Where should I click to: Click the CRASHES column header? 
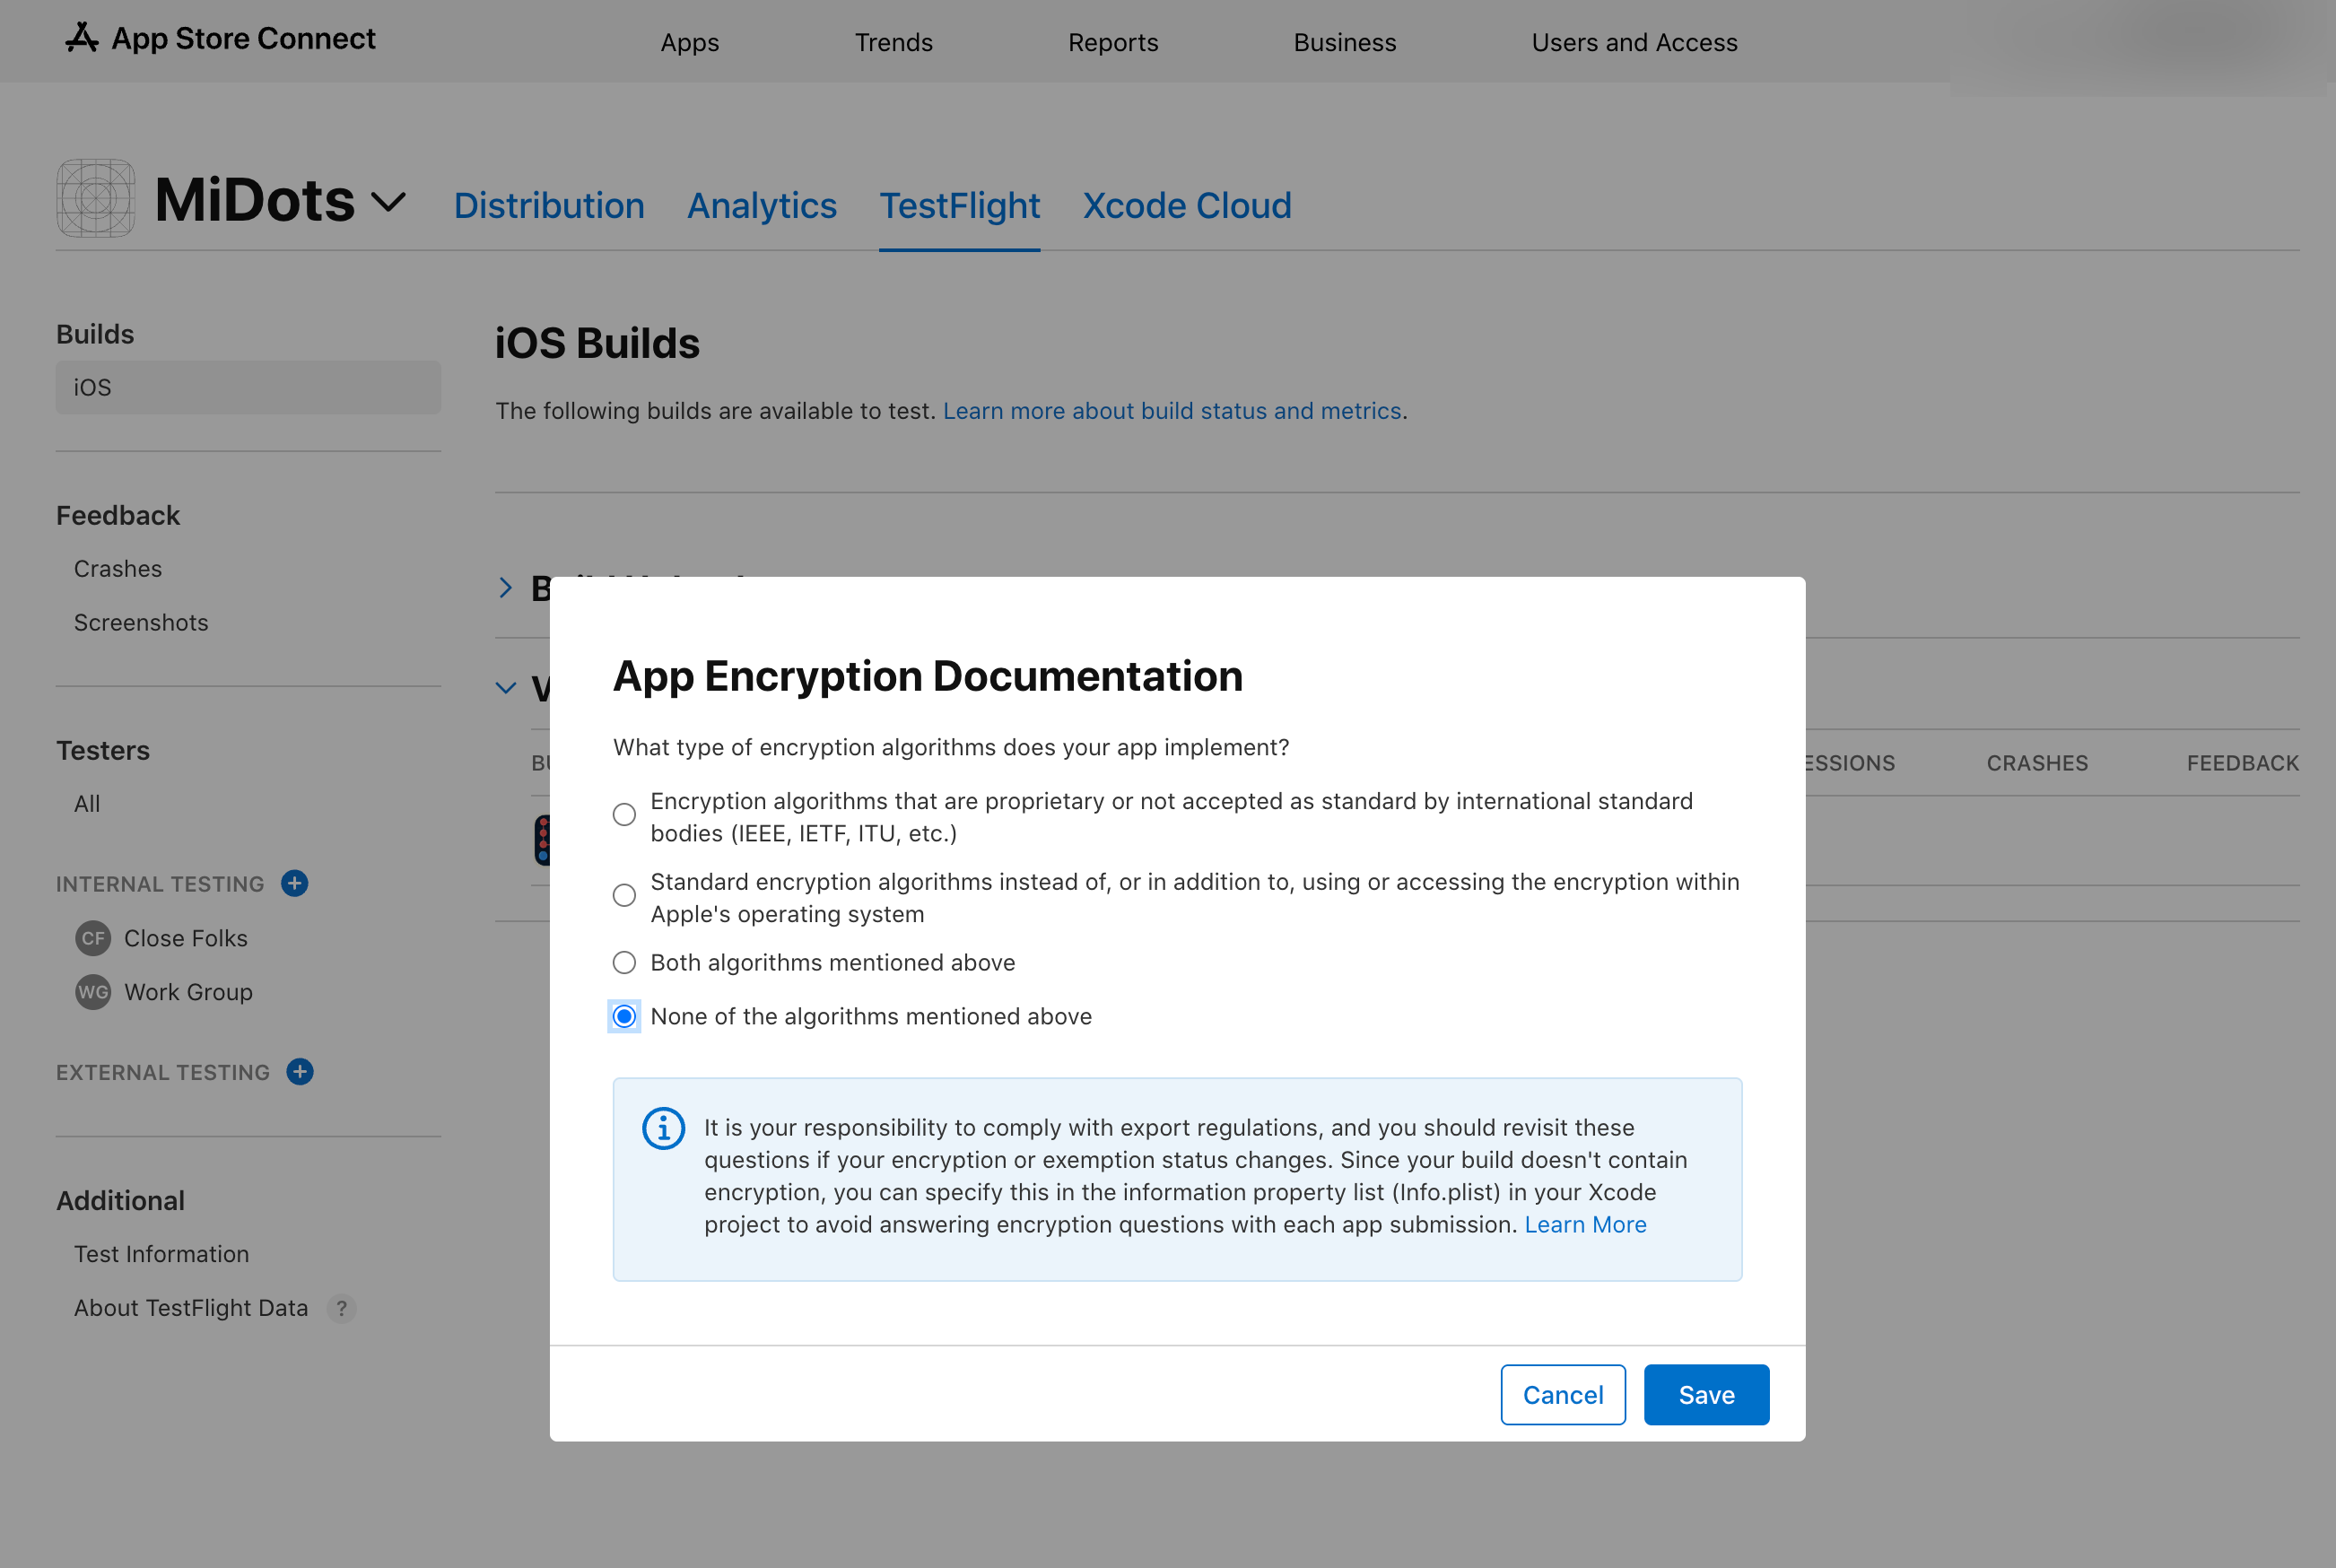coord(2037,763)
